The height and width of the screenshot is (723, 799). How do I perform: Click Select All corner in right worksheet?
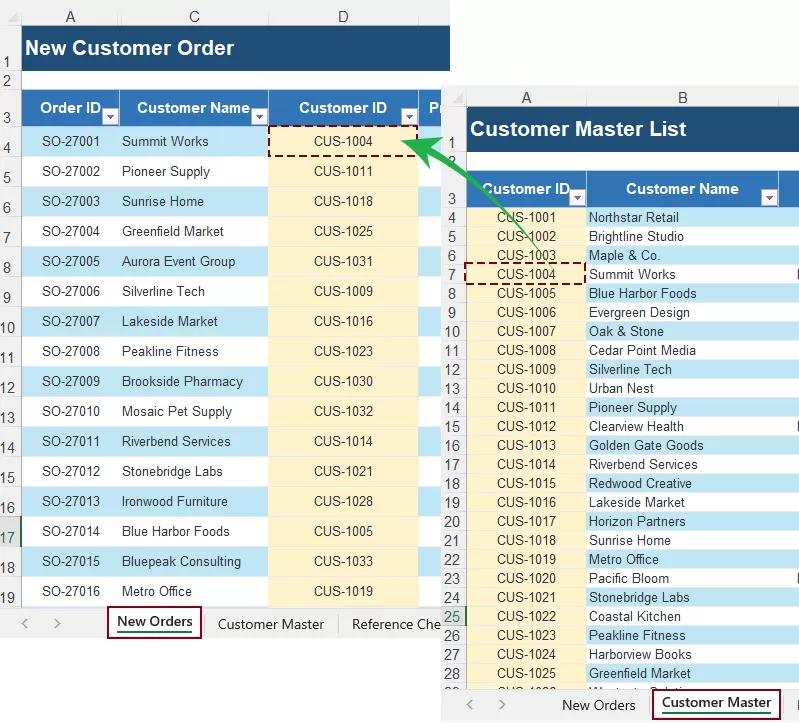pos(458,98)
